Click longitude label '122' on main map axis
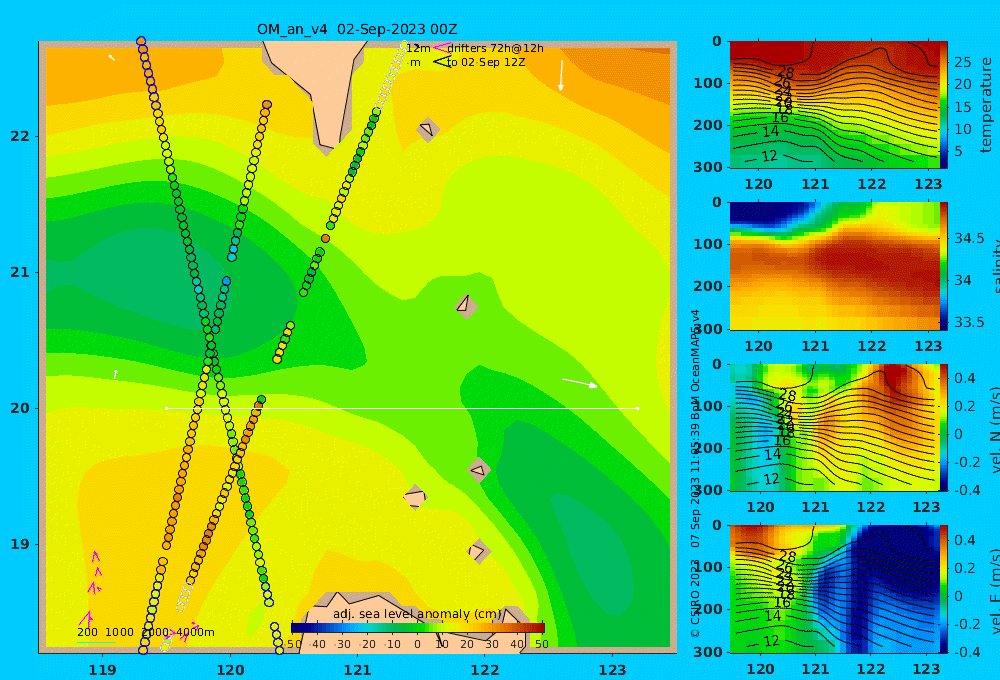This screenshot has width=1000, height=680. 485,670
